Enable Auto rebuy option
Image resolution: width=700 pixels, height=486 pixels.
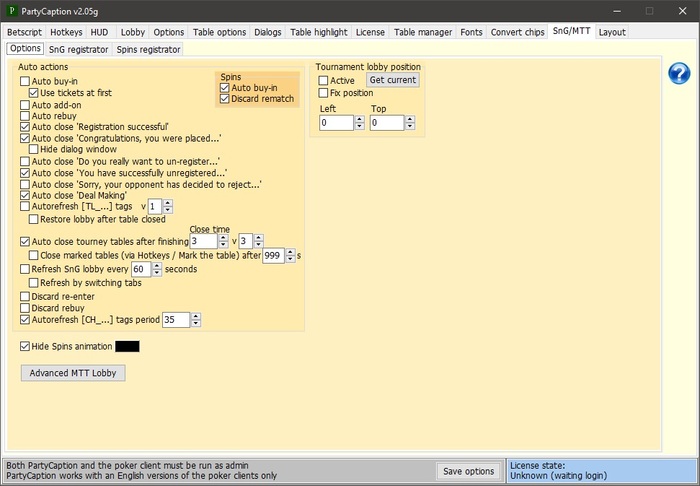click(x=25, y=116)
